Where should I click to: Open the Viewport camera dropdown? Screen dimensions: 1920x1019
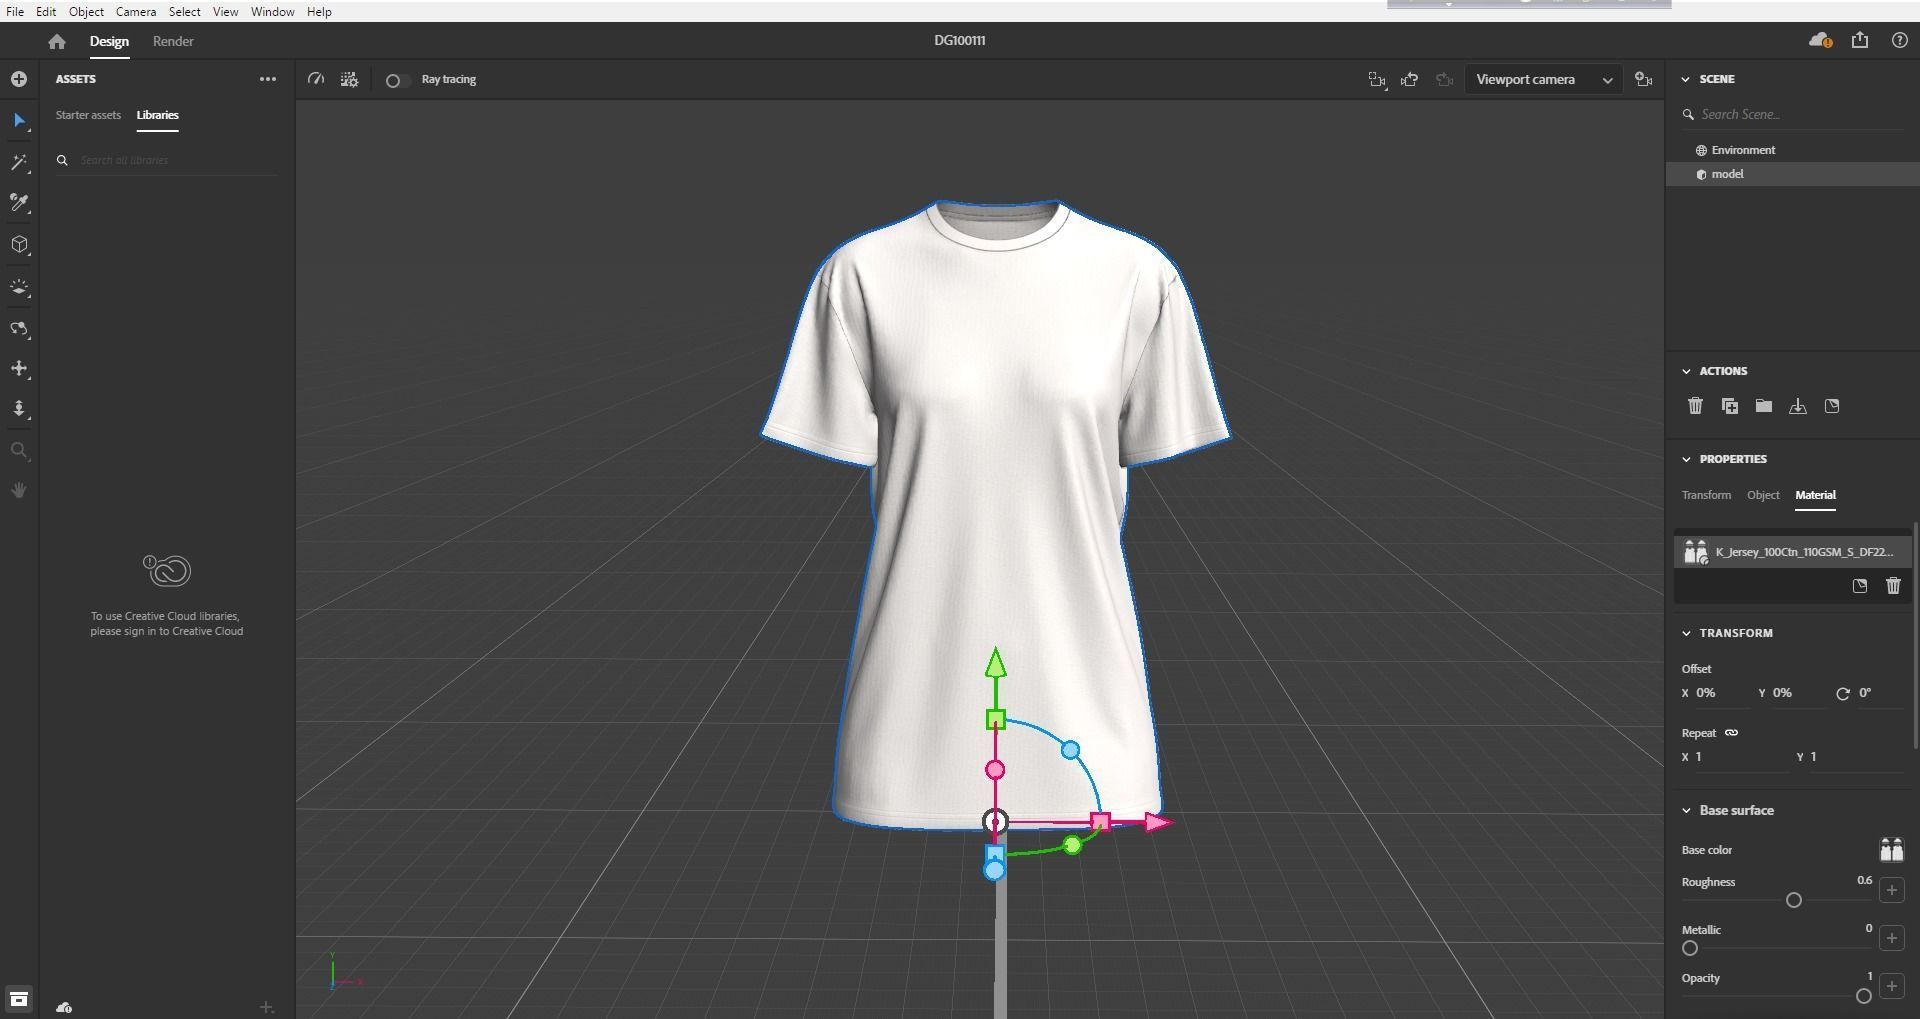(x=1544, y=80)
